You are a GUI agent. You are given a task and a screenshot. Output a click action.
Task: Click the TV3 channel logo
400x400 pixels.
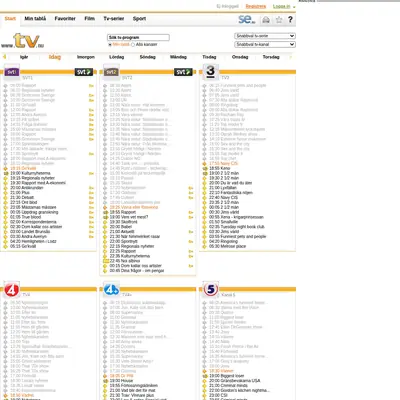coord(211,72)
